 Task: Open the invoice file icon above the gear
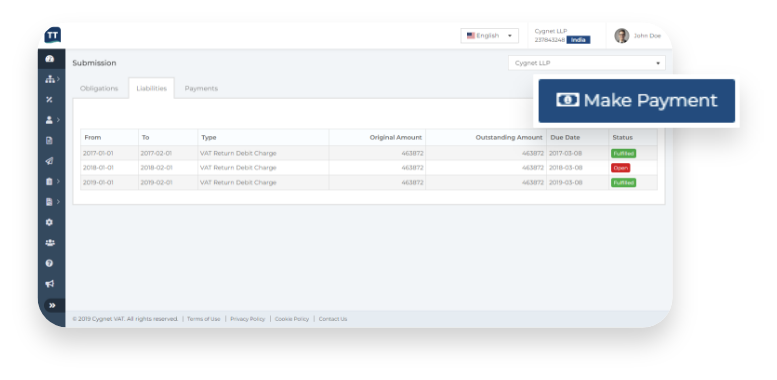(x=49, y=202)
